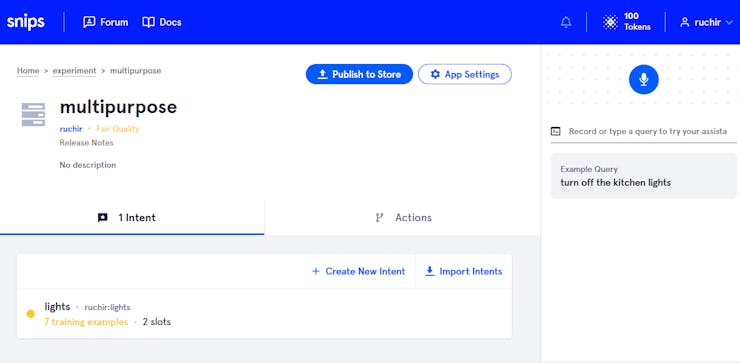Screen dimensions: 740x363
Task: Click the tokens sparkle icon
Action: [x=610, y=22]
